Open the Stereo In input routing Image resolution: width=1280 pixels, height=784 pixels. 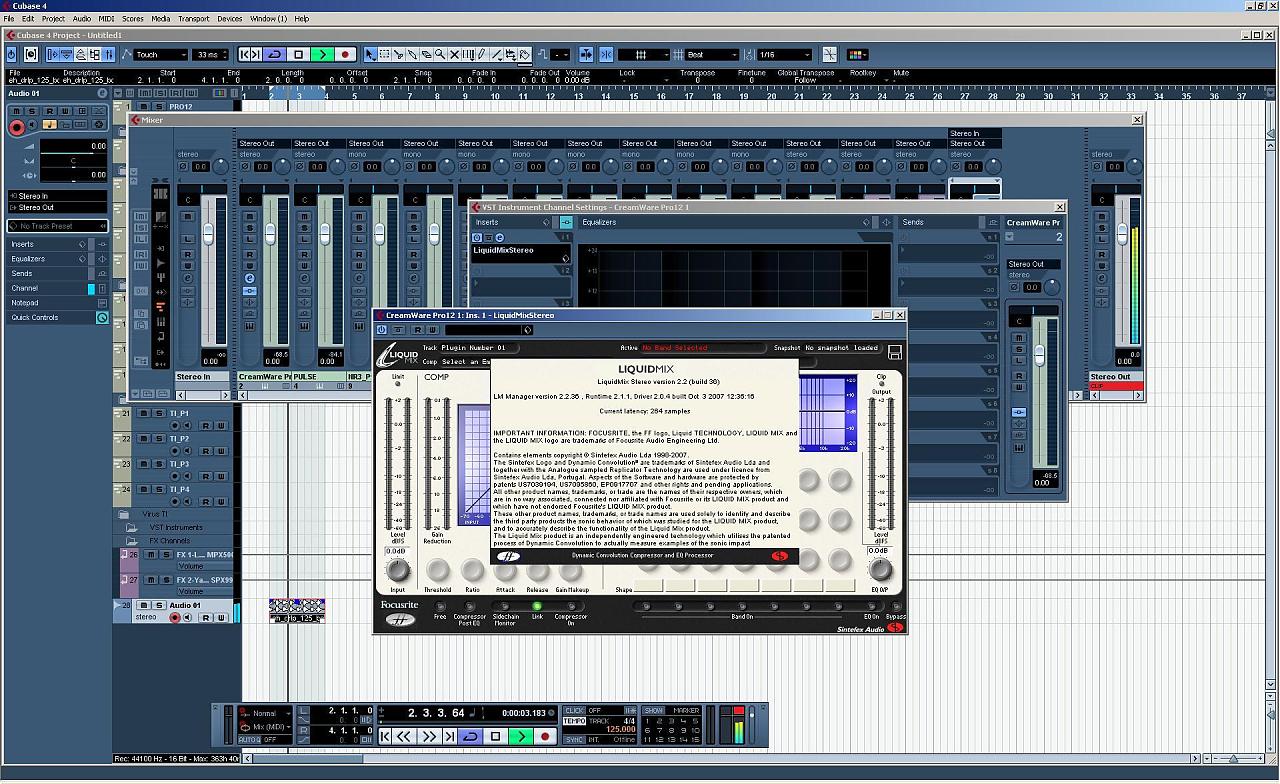pyautogui.click(x=57, y=196)
